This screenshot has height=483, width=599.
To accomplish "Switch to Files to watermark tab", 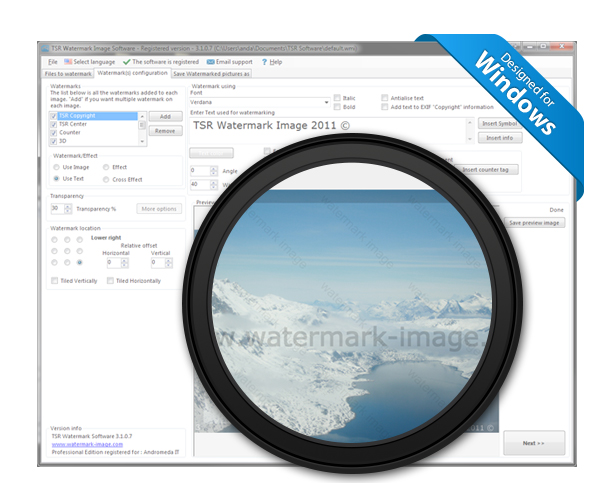I will tap(68, 74).
